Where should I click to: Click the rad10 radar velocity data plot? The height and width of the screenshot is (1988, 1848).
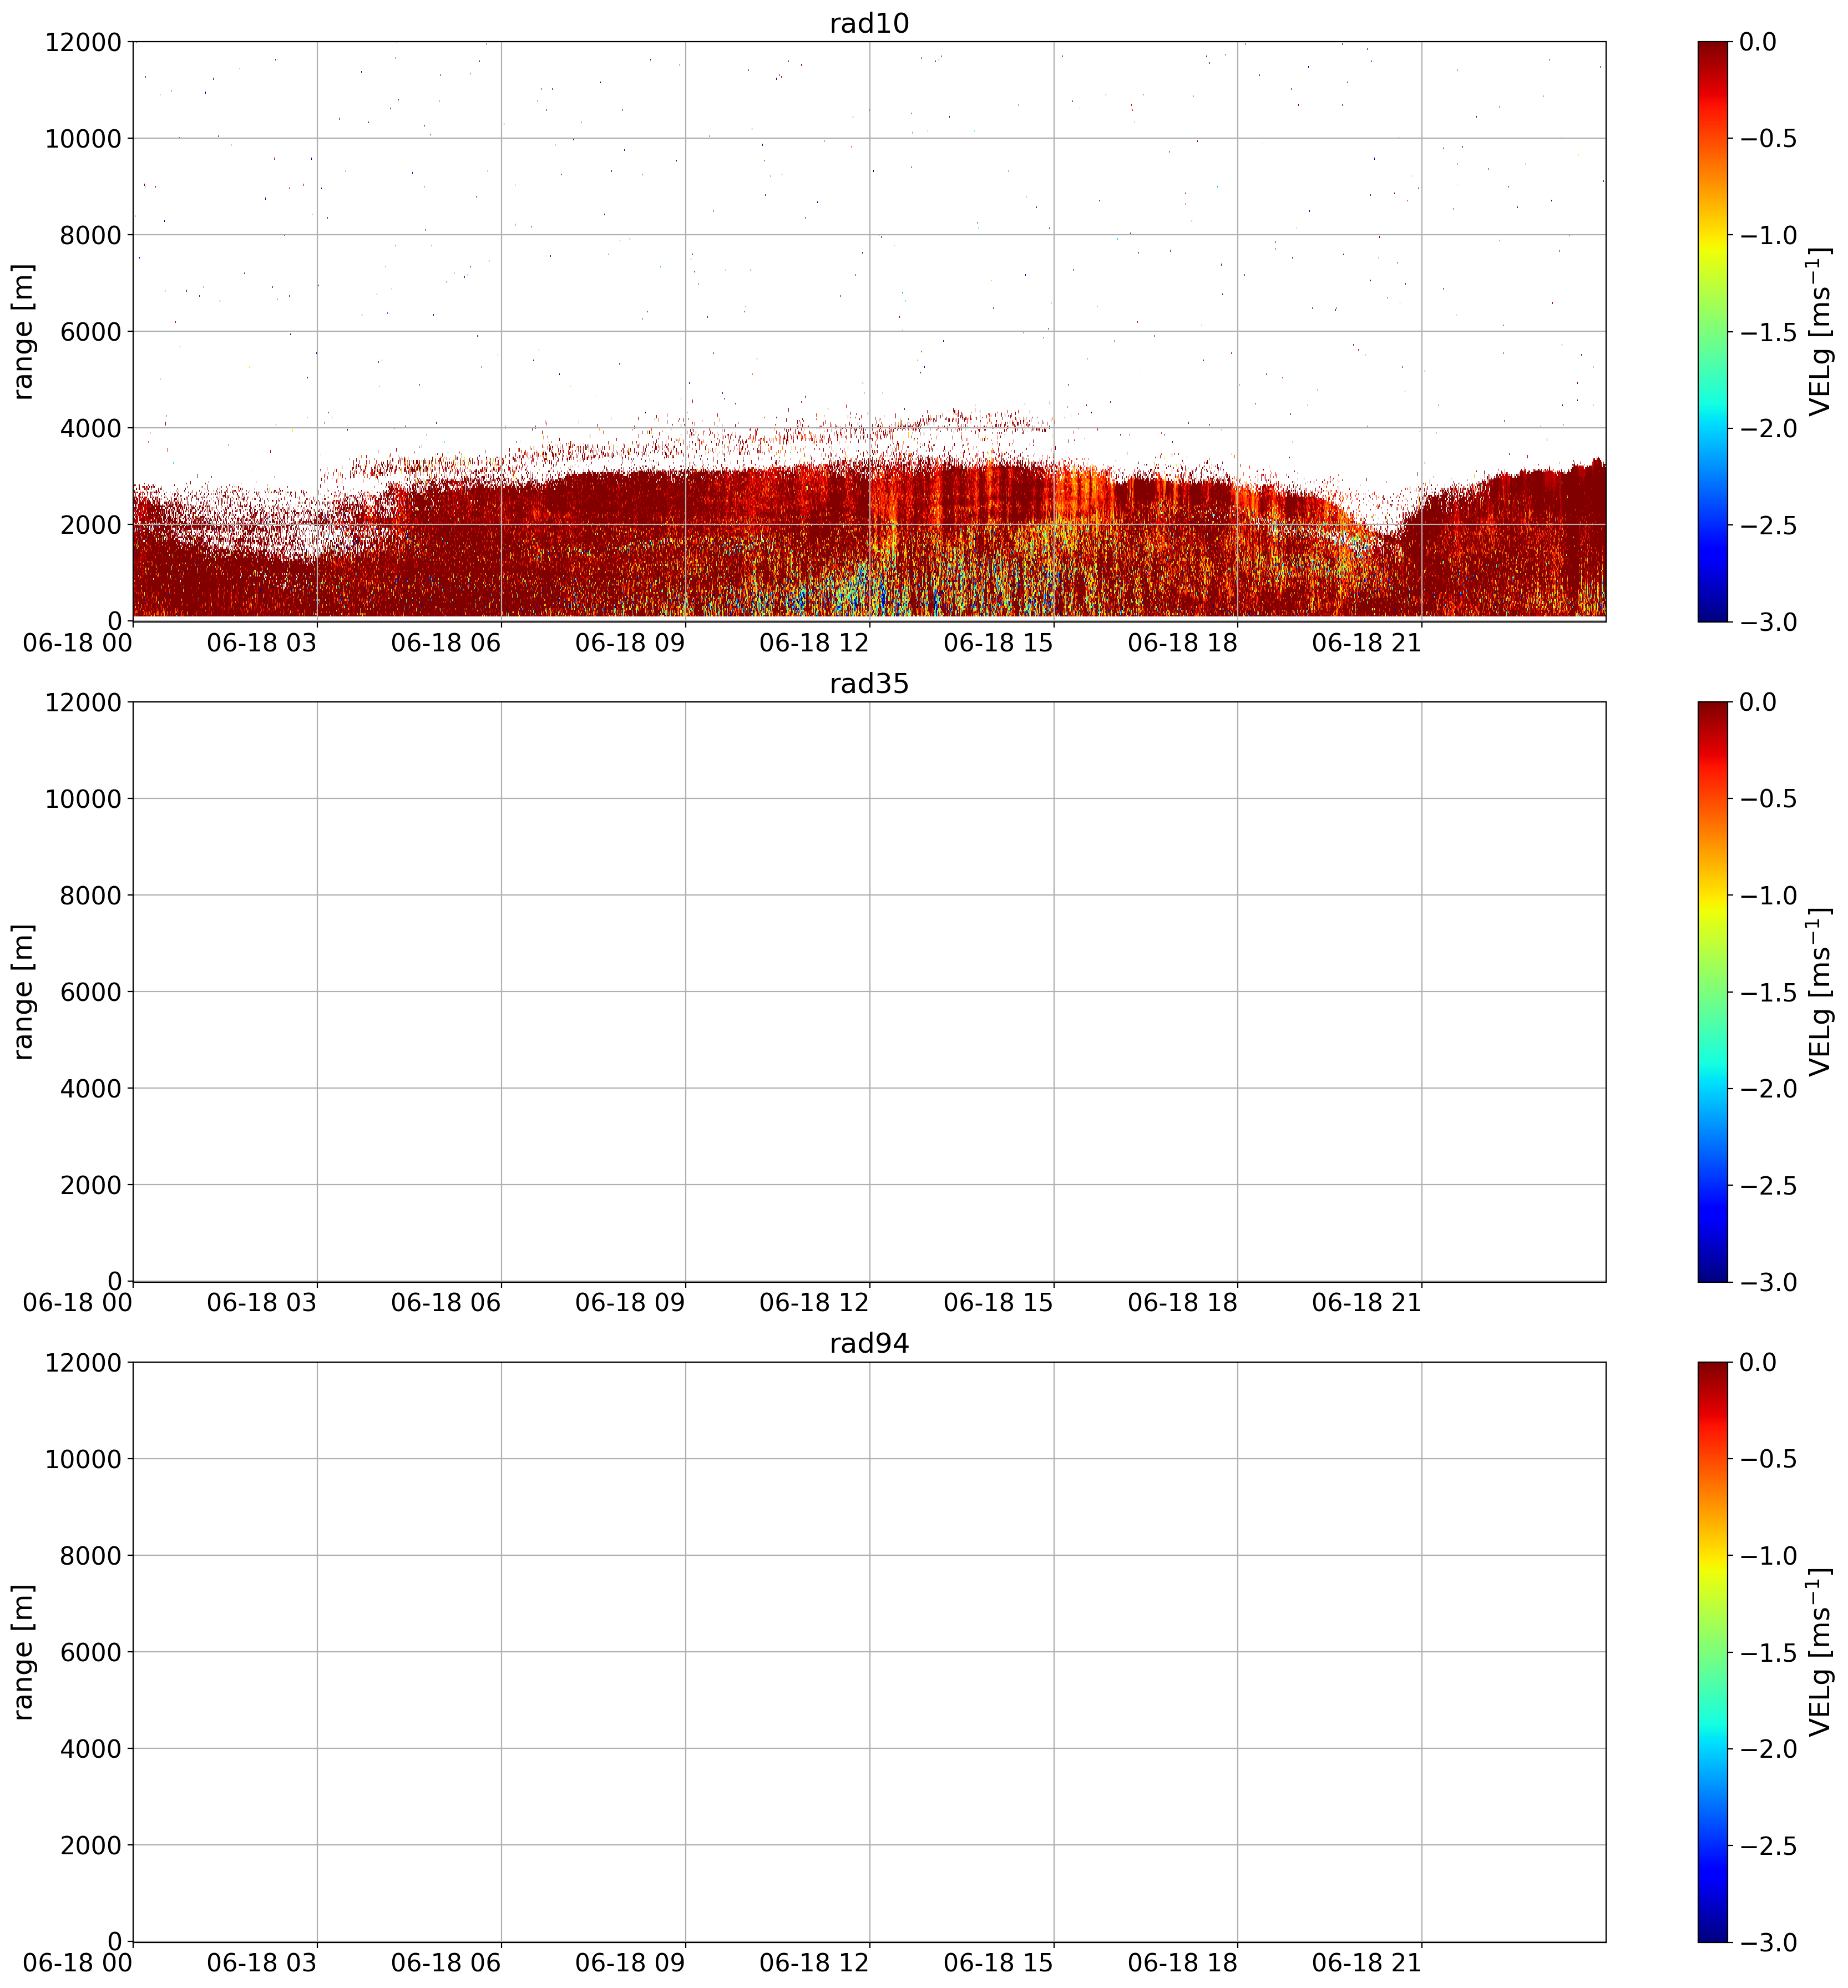pyautogui.click(x=869, y=331)
